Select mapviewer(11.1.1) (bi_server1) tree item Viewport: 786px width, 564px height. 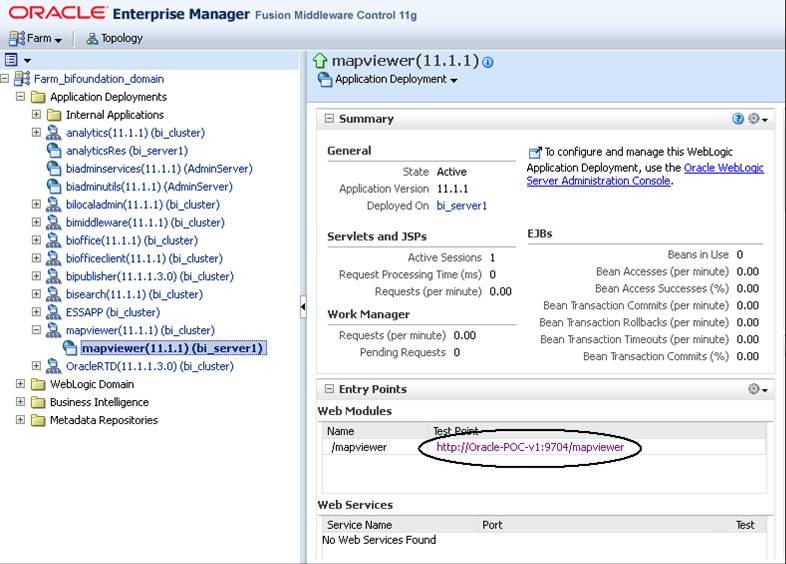point(172,348)
